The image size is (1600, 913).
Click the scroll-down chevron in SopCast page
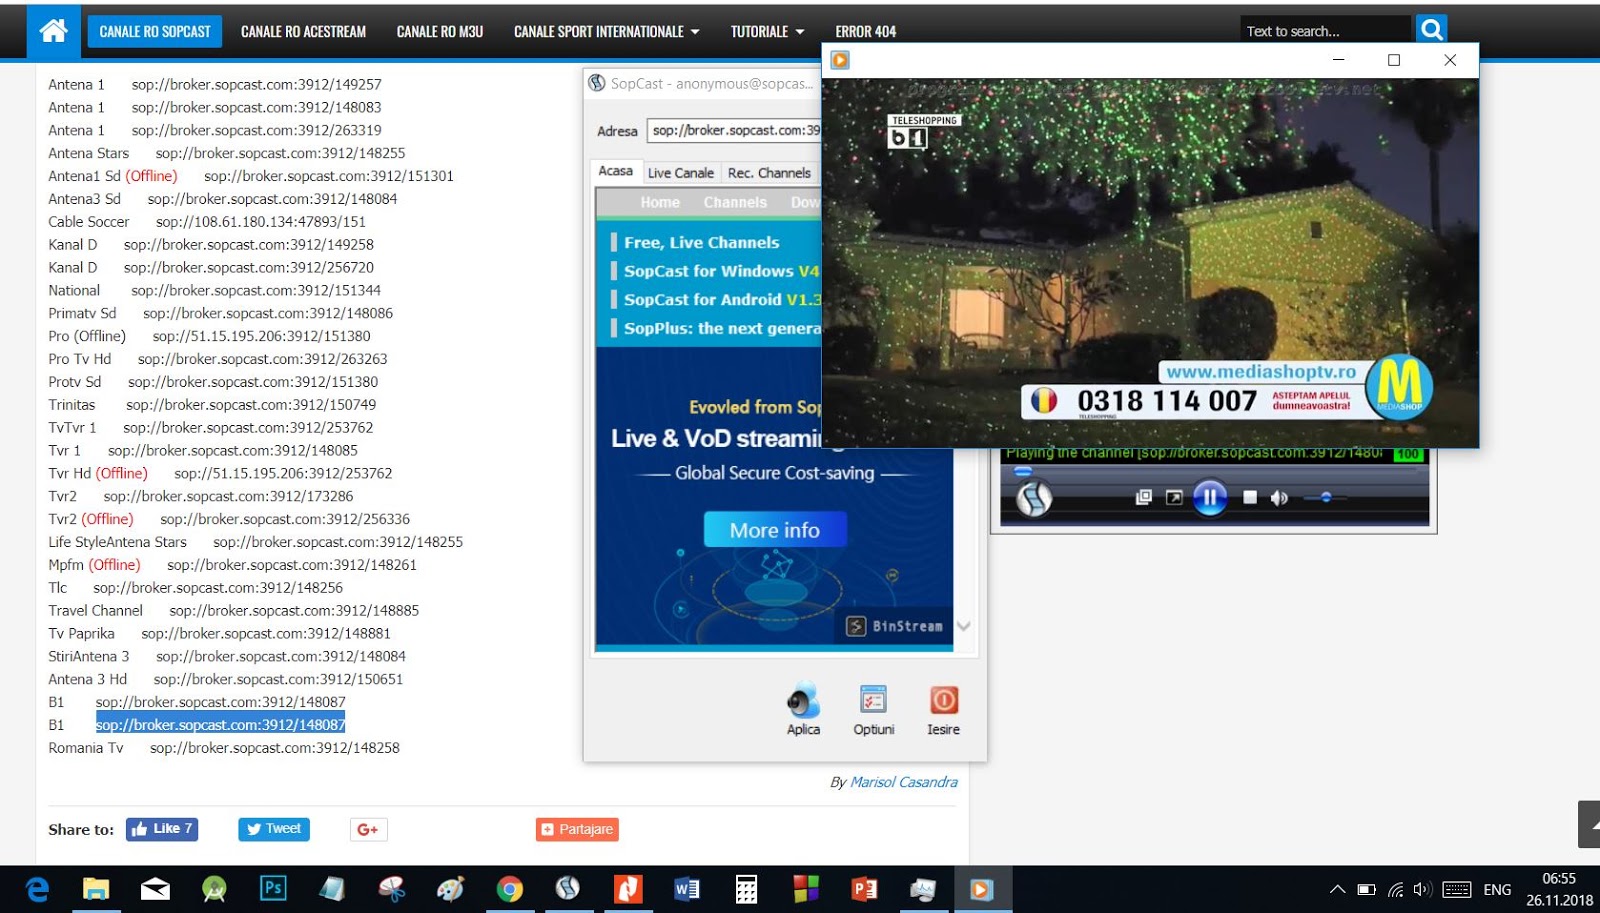[x=964, y=626]
